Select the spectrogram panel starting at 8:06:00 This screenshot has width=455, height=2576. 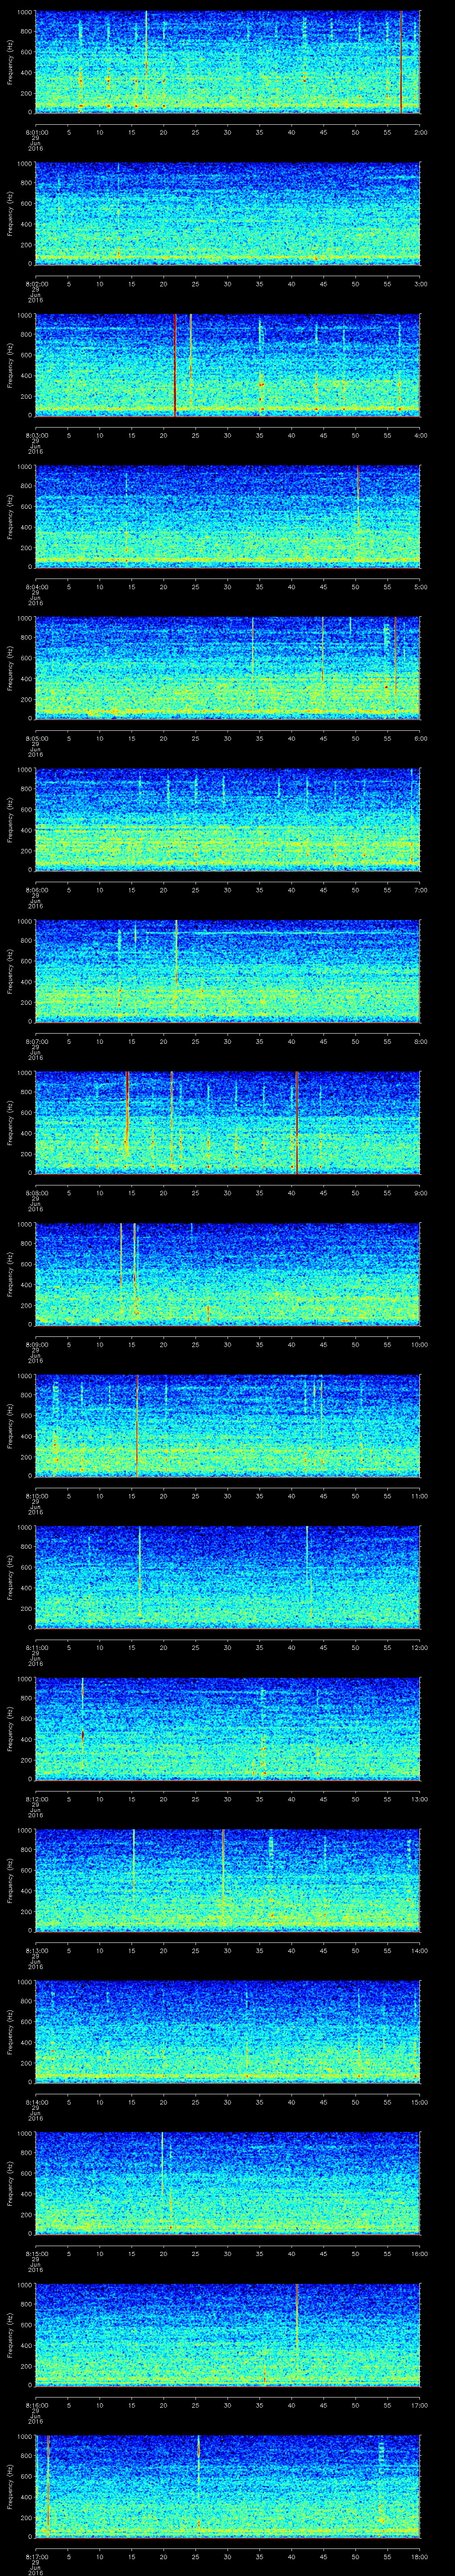228,819
